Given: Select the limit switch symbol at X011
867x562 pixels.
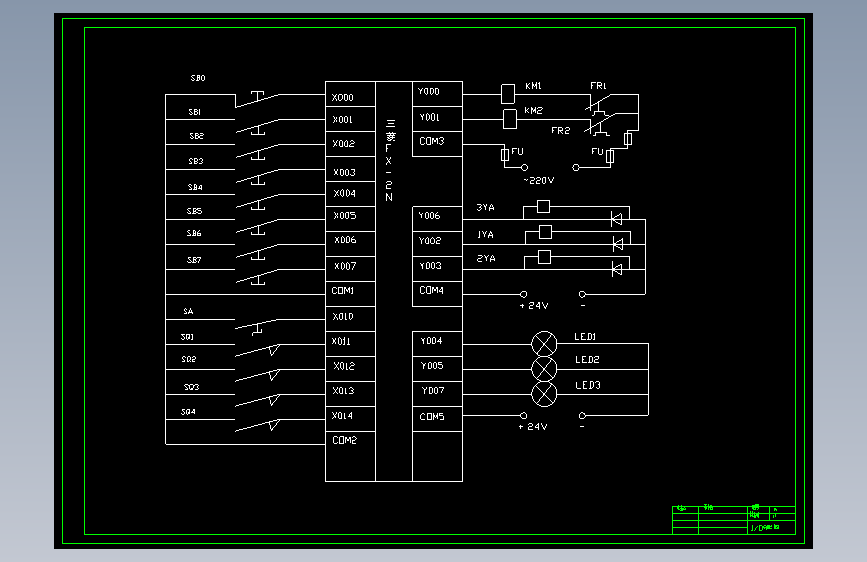Looking at the screenshot, I should pyautogui.click(x=258, y=350).
